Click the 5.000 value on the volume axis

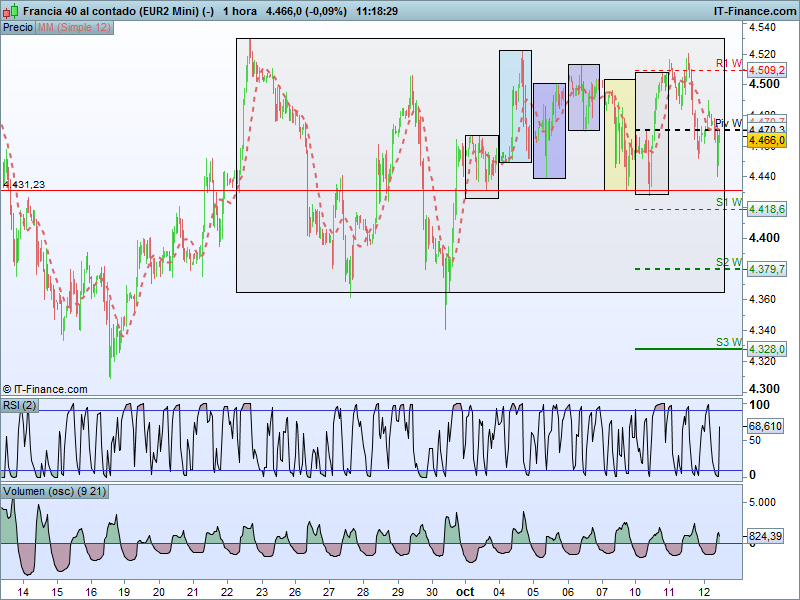762,502
